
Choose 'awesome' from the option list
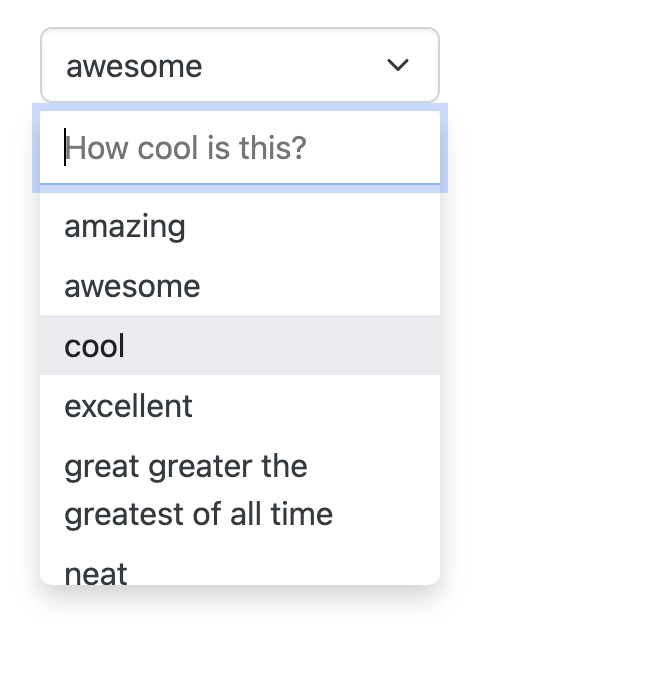[x=239, y=286]
